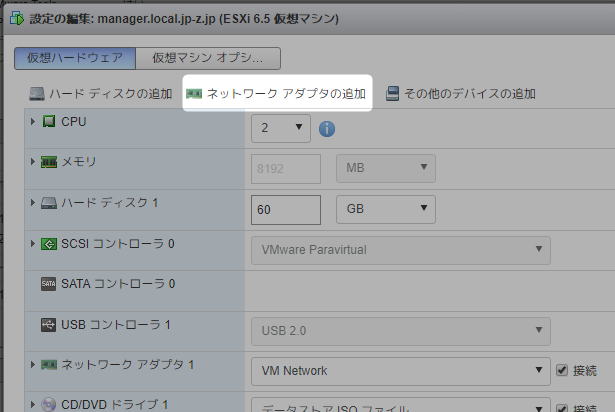The height and width of the screenshot is (412, 615).
Task: Open the USB 2.0 type dropdown
Action: 401,332
